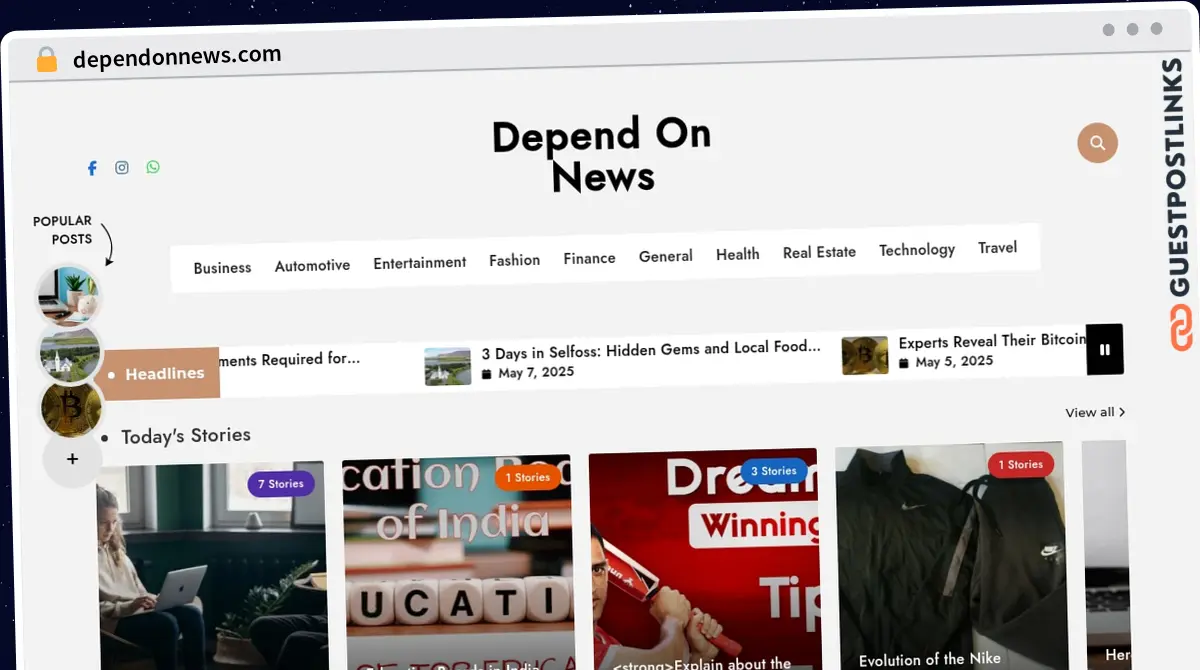Screen dimensions: 1200x670
Task: Select the Business menu item
Action: pos(222,268)
